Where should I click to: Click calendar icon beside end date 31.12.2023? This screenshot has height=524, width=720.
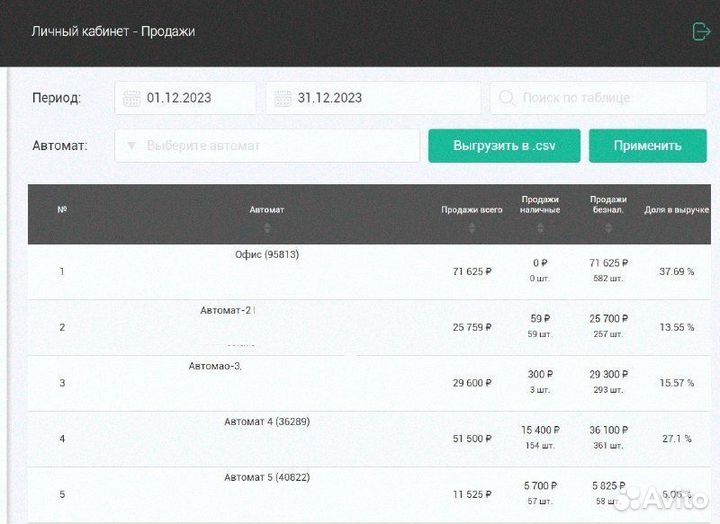pos(283,98)
